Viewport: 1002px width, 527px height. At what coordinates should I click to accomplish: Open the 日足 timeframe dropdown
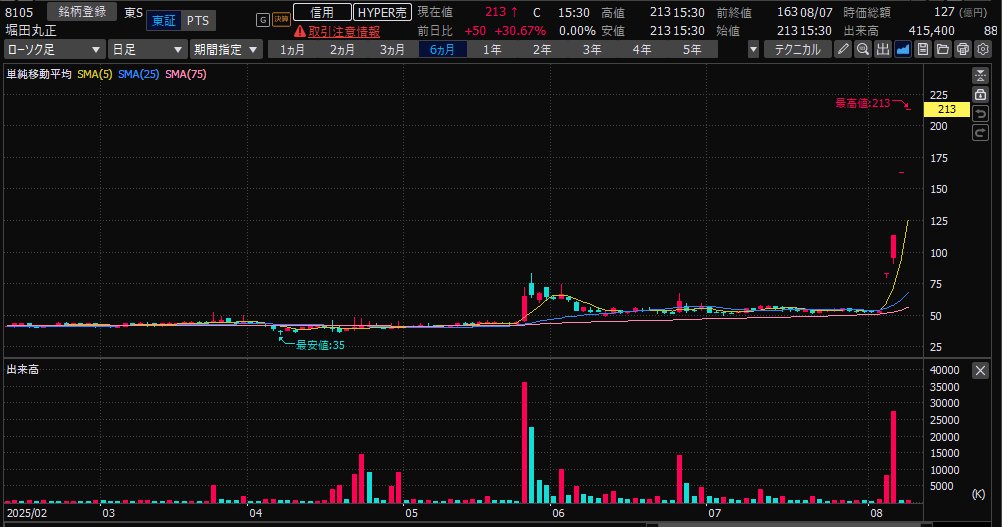tap(147, 49)
